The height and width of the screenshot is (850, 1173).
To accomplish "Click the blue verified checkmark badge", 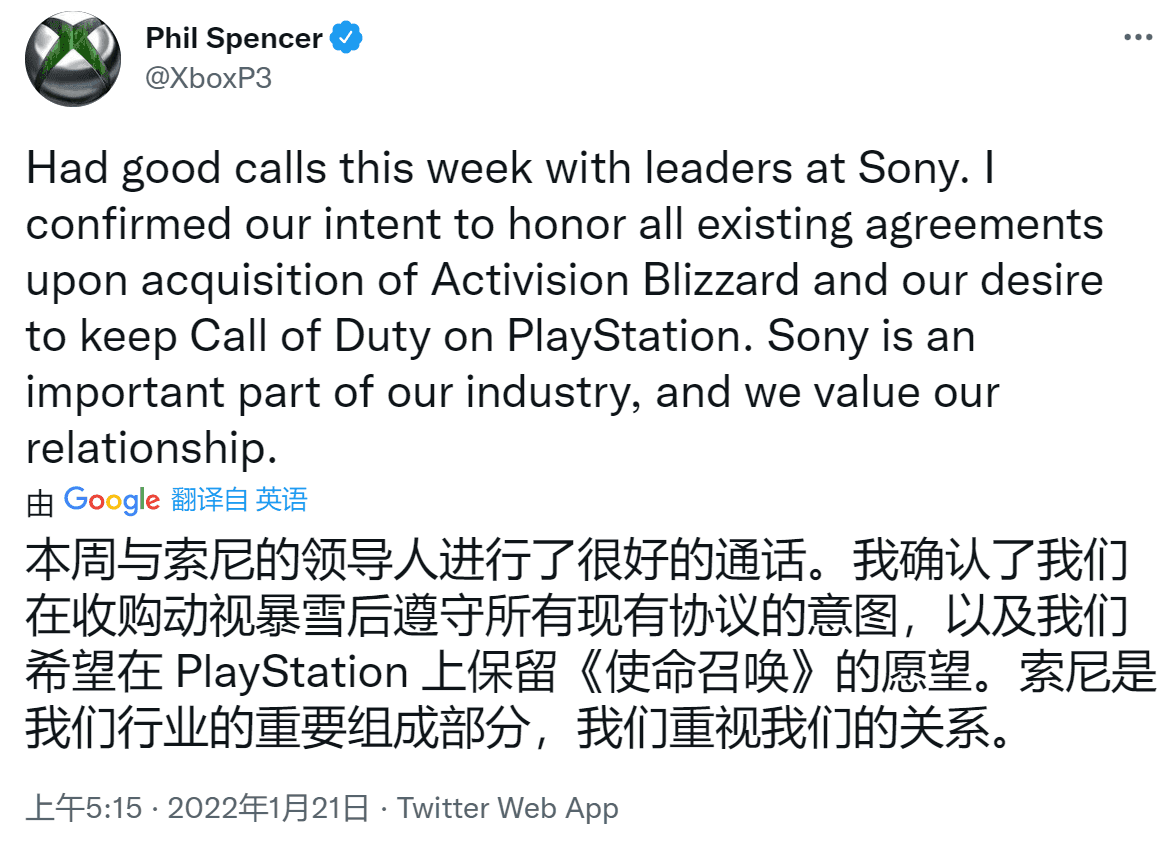I will (346, 37).
